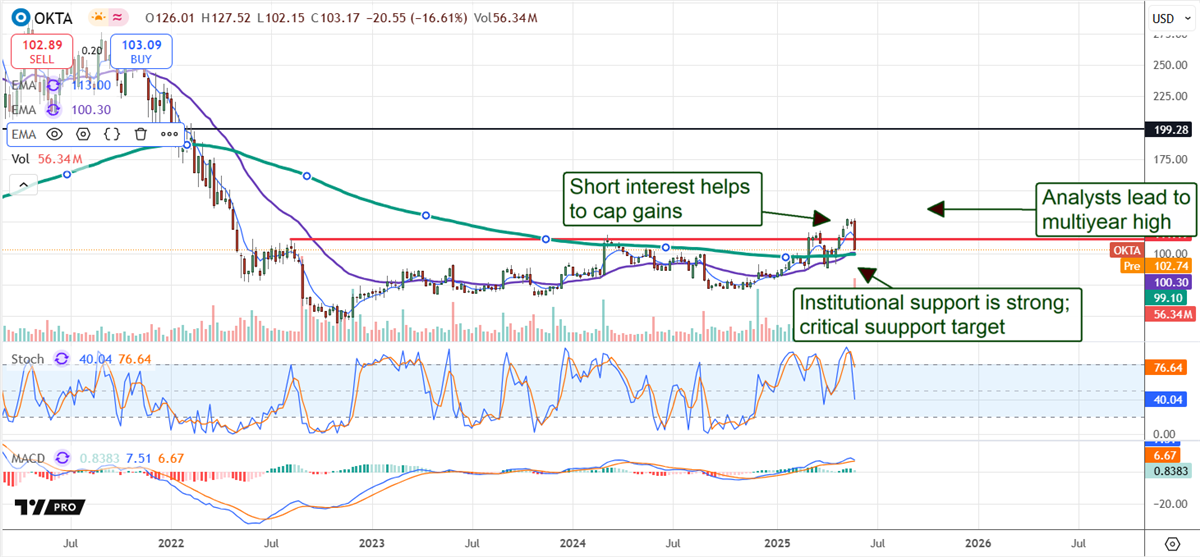The height and width of the screenshot is (557, 1200).
Task: Click the 225.00 price axis label
Action: pos(1168,97)
